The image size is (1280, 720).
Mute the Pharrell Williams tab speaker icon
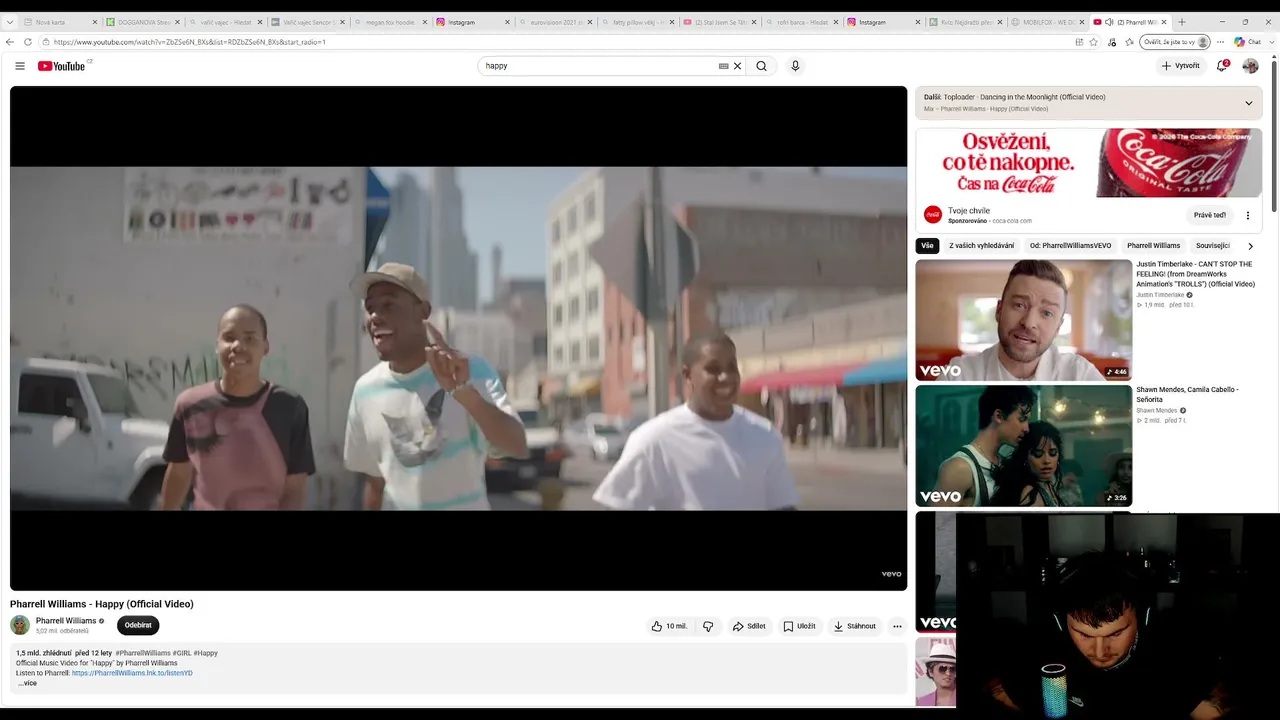pyautogui.click(x=1109, y=22)
